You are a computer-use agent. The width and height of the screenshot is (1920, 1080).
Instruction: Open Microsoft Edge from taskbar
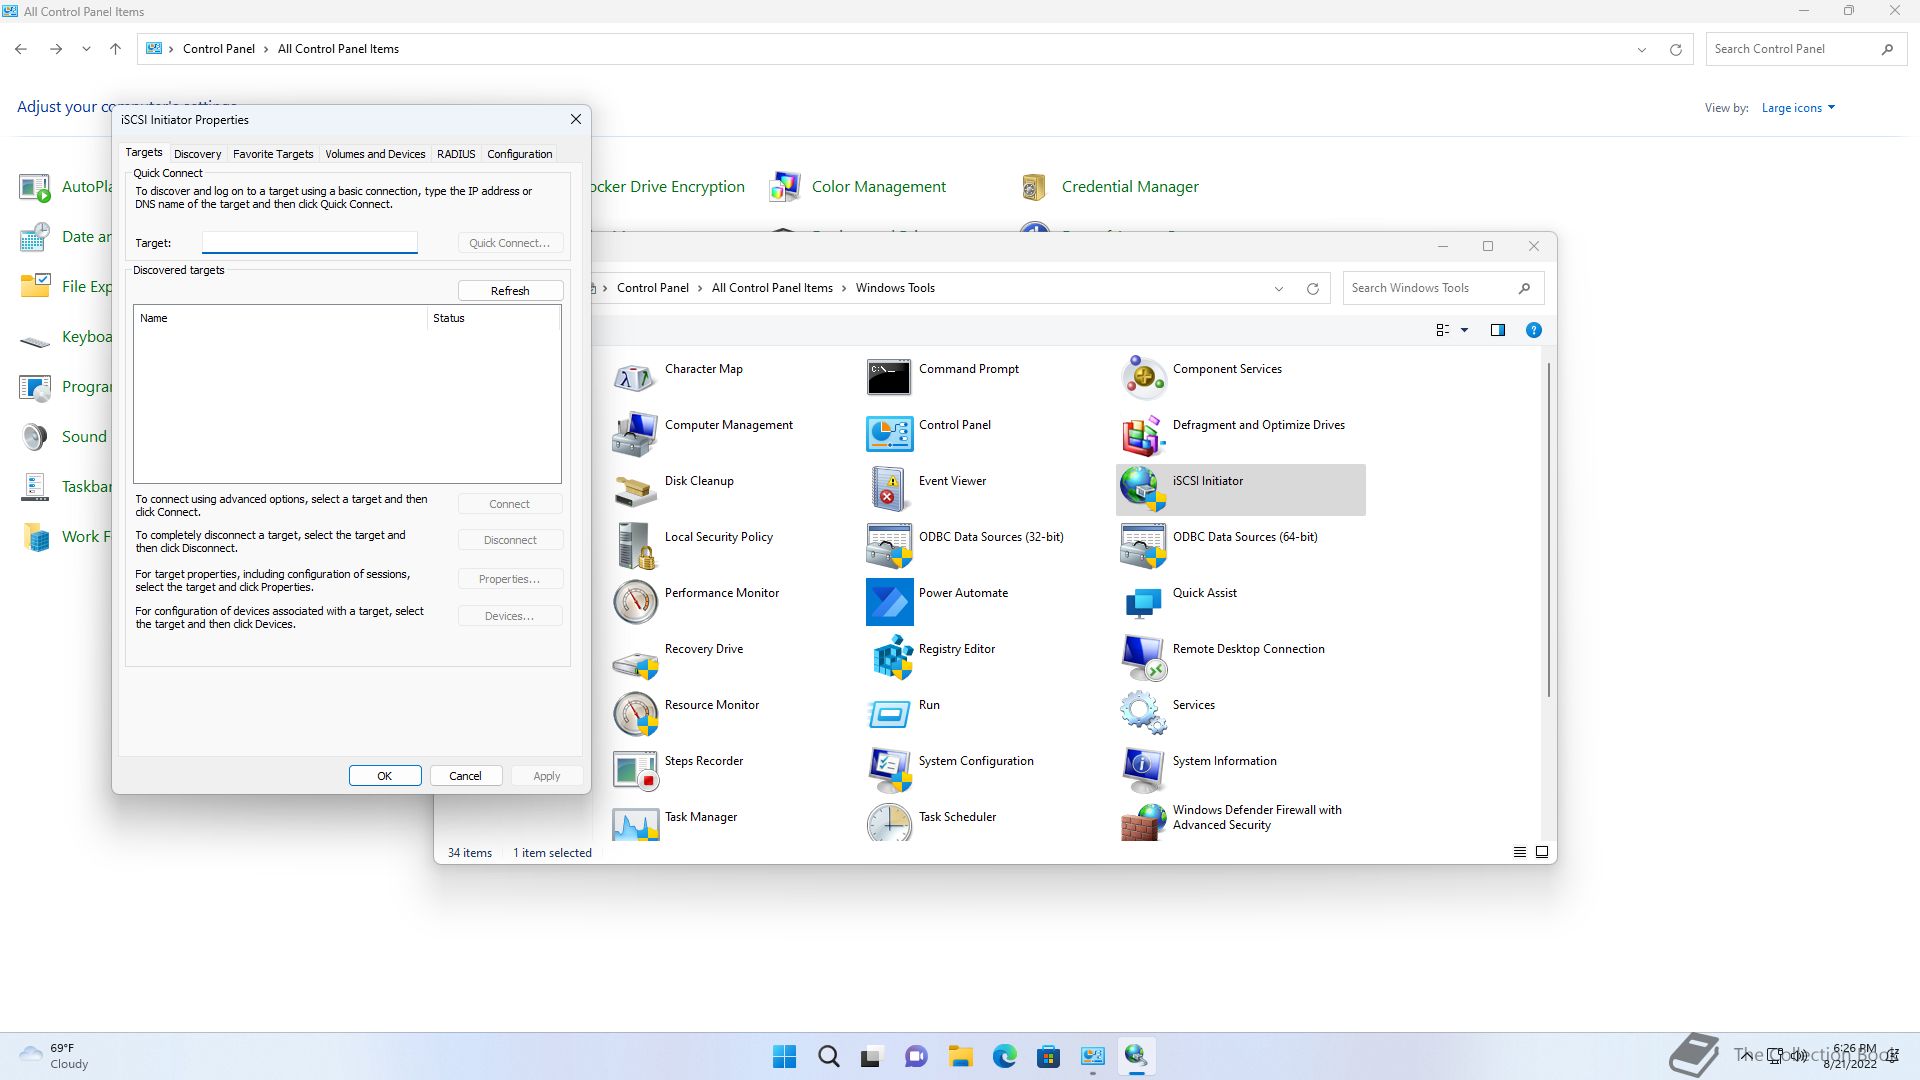tap(1005, 1056)
